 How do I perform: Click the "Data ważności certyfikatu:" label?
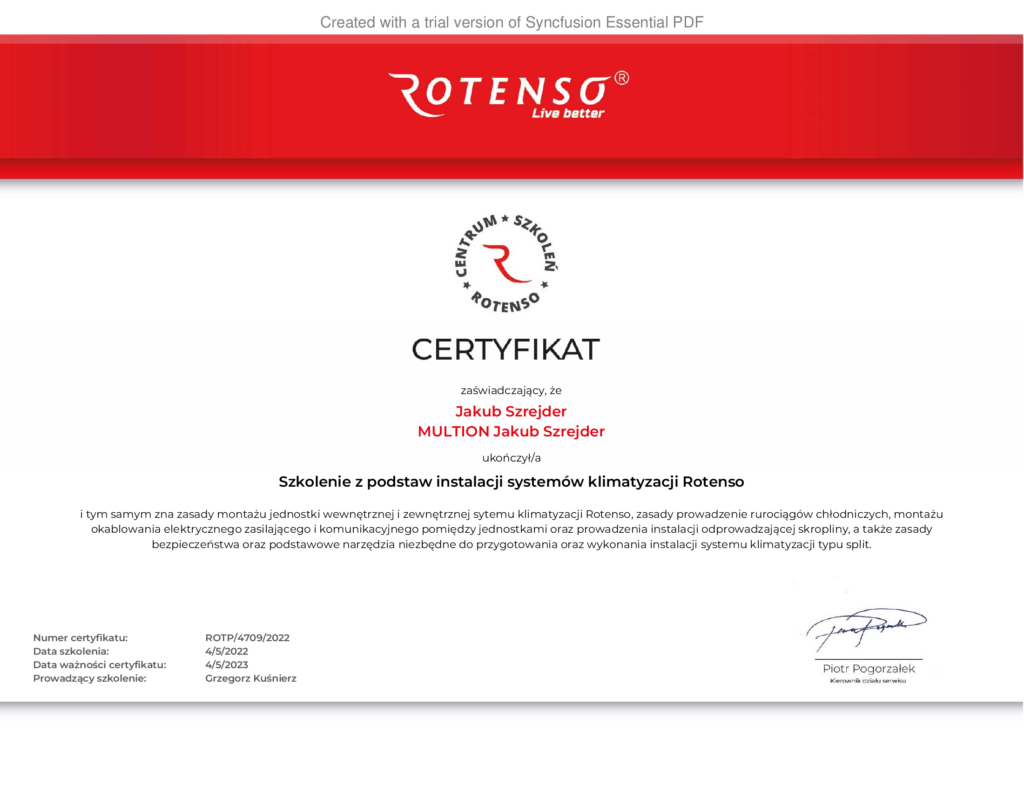point(99,664)
